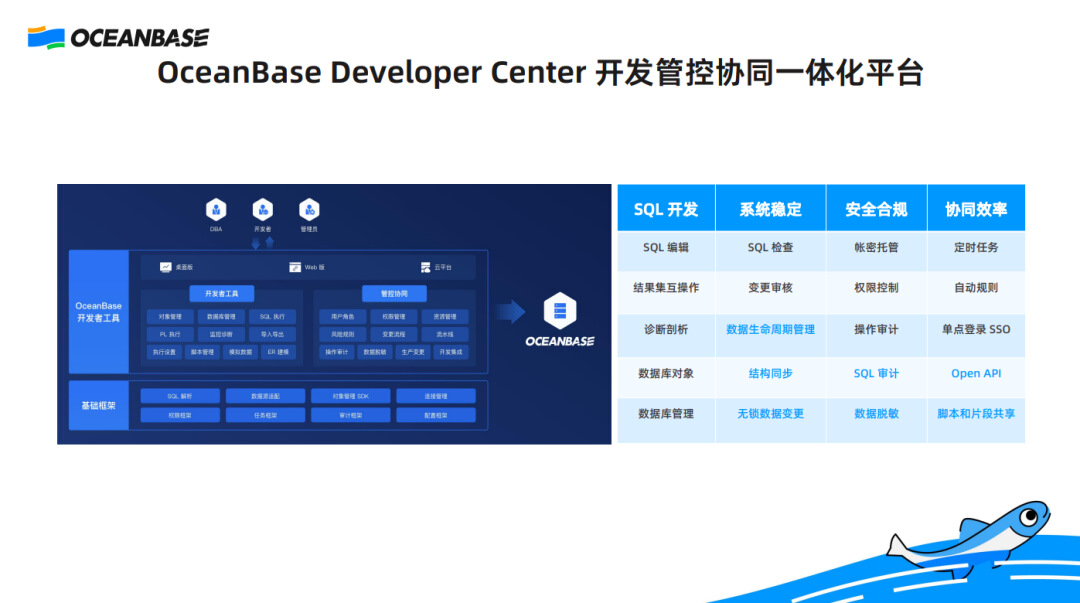Select the 安全合规 table header
This screenshot has width=1080, height=603.
pyautogui.click(x=876, y=208)
